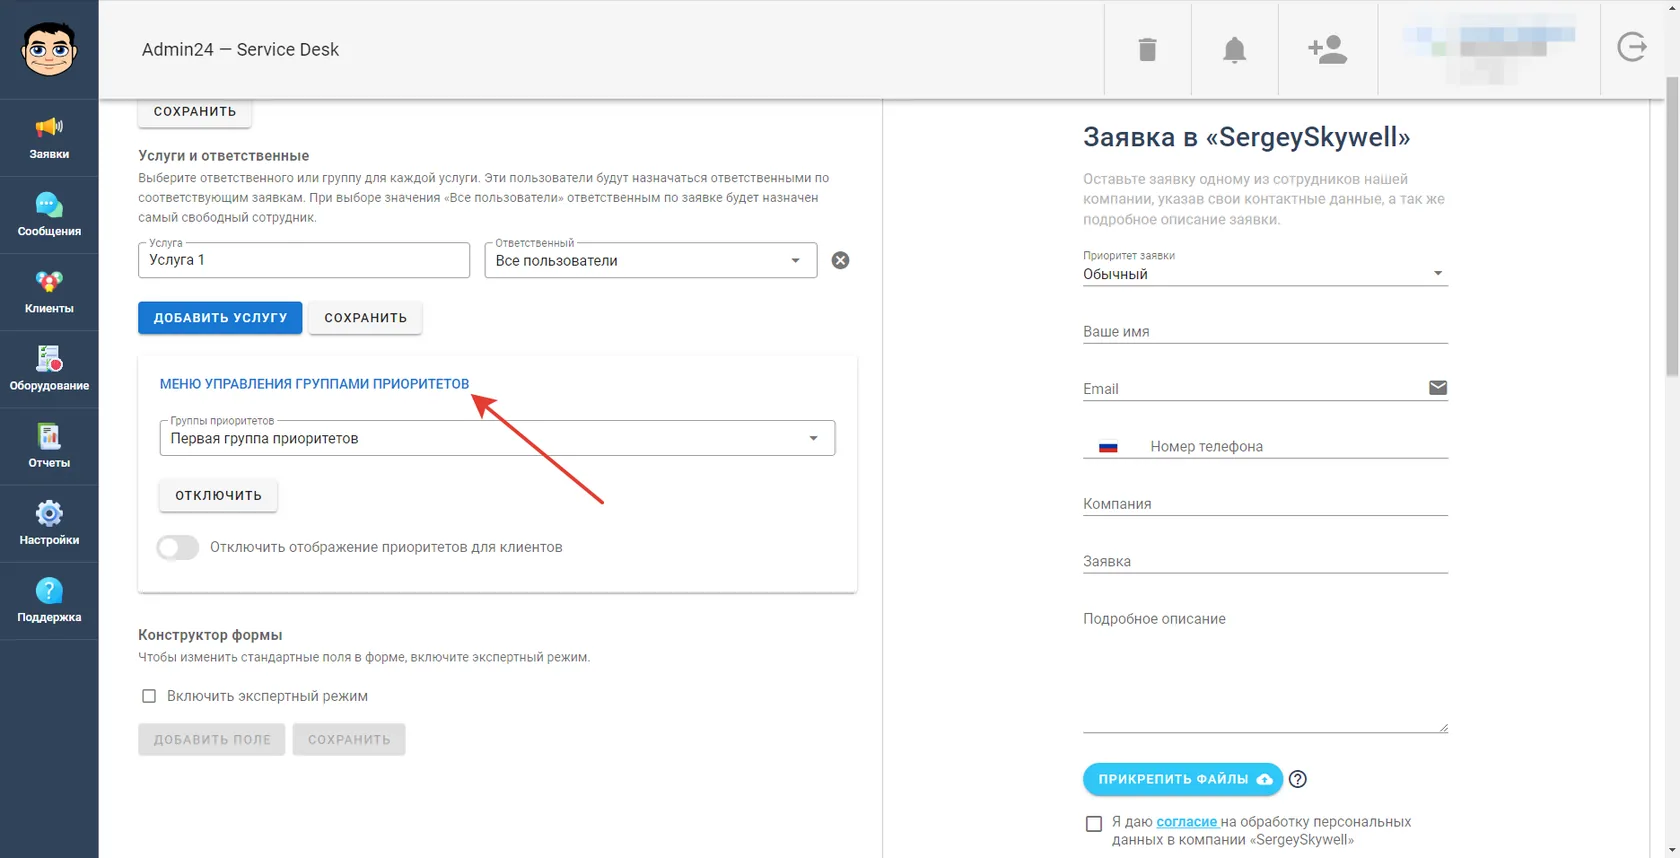Open the Приоритет заявки dropdown
This screenshot has height=858, width=1680.
(1265, 274)
